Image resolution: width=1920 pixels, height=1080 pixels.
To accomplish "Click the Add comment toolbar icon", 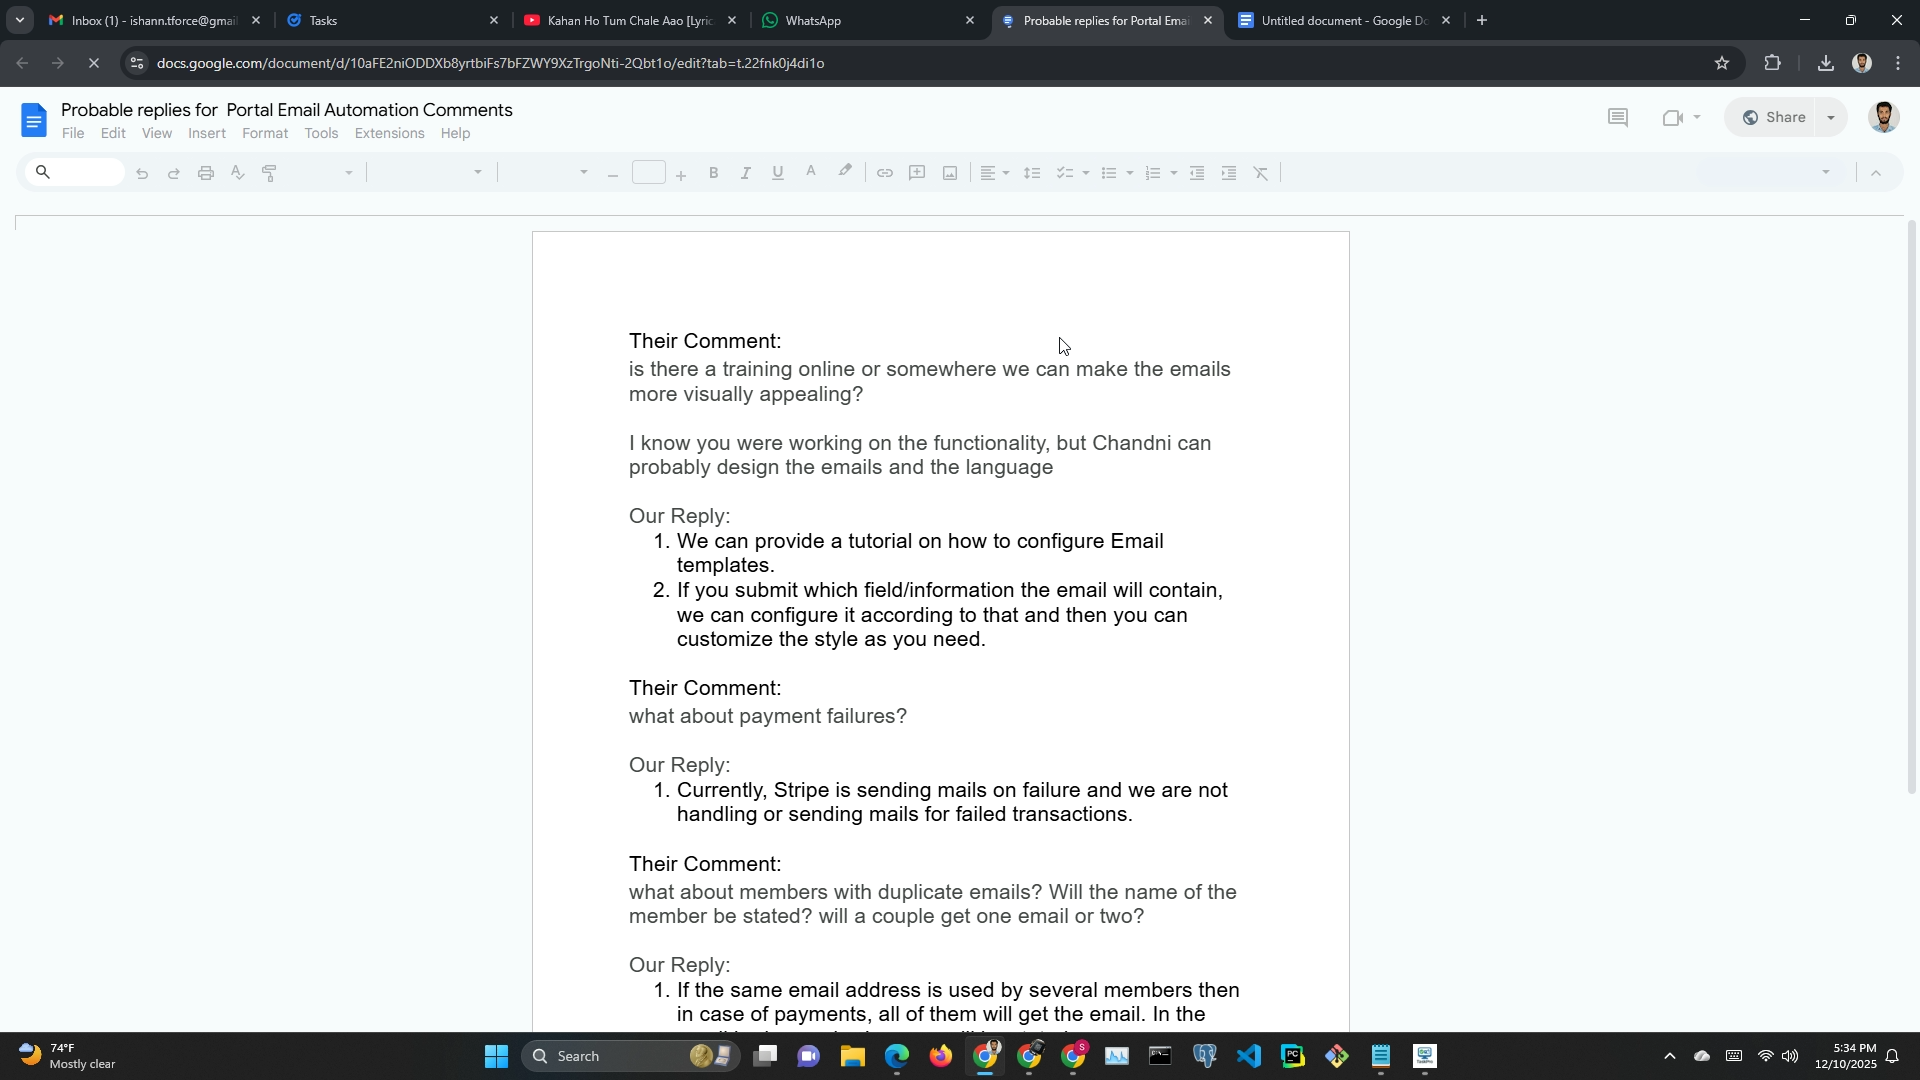I will [x=917, y=173].
